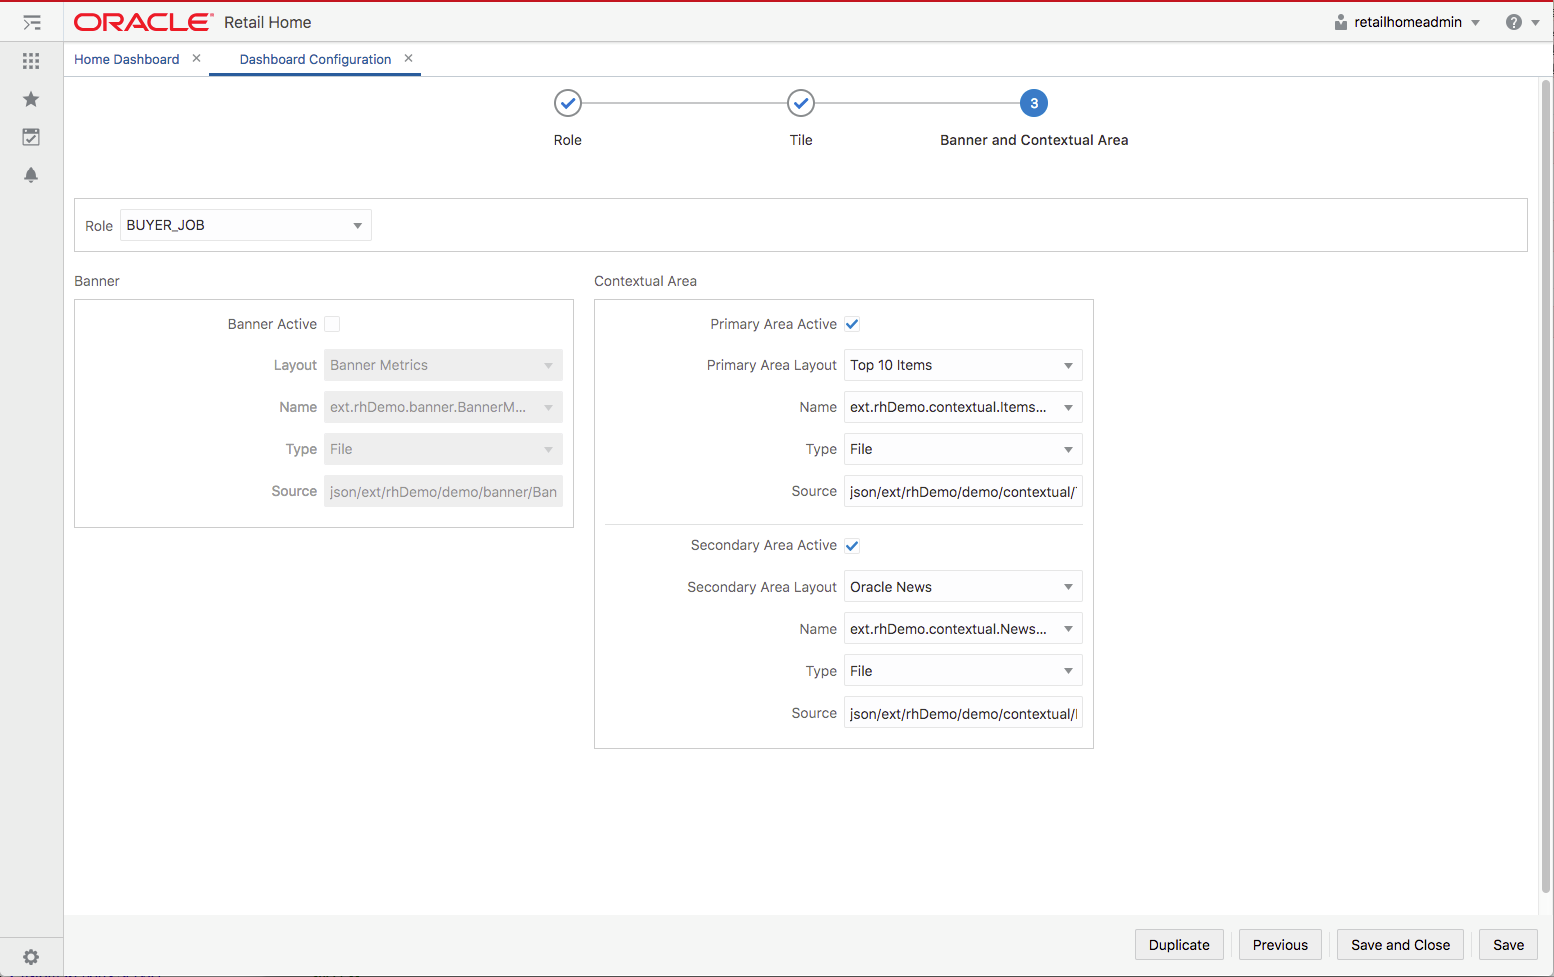
Task: Toggle the navigation menu hamburger icon
Action: (x=32, y=22)
